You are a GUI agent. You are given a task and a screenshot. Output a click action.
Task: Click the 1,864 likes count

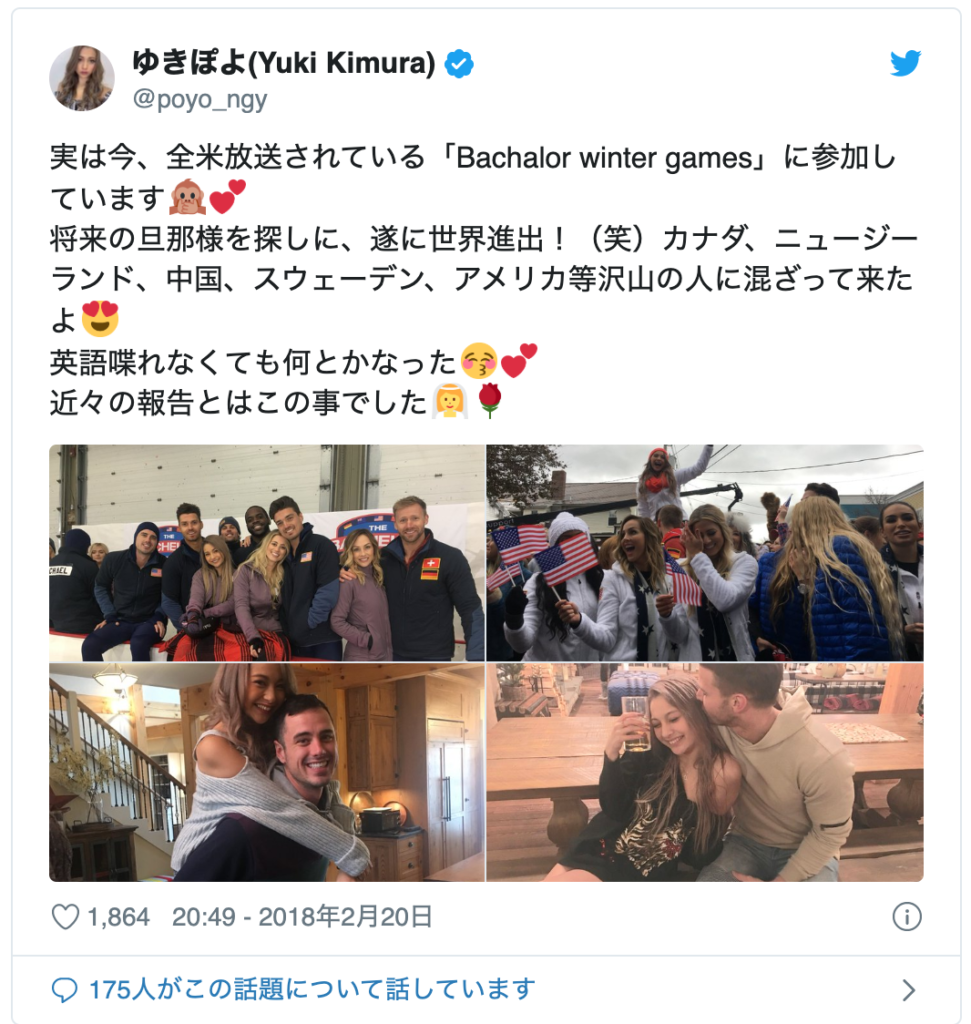tap(118, 918)
